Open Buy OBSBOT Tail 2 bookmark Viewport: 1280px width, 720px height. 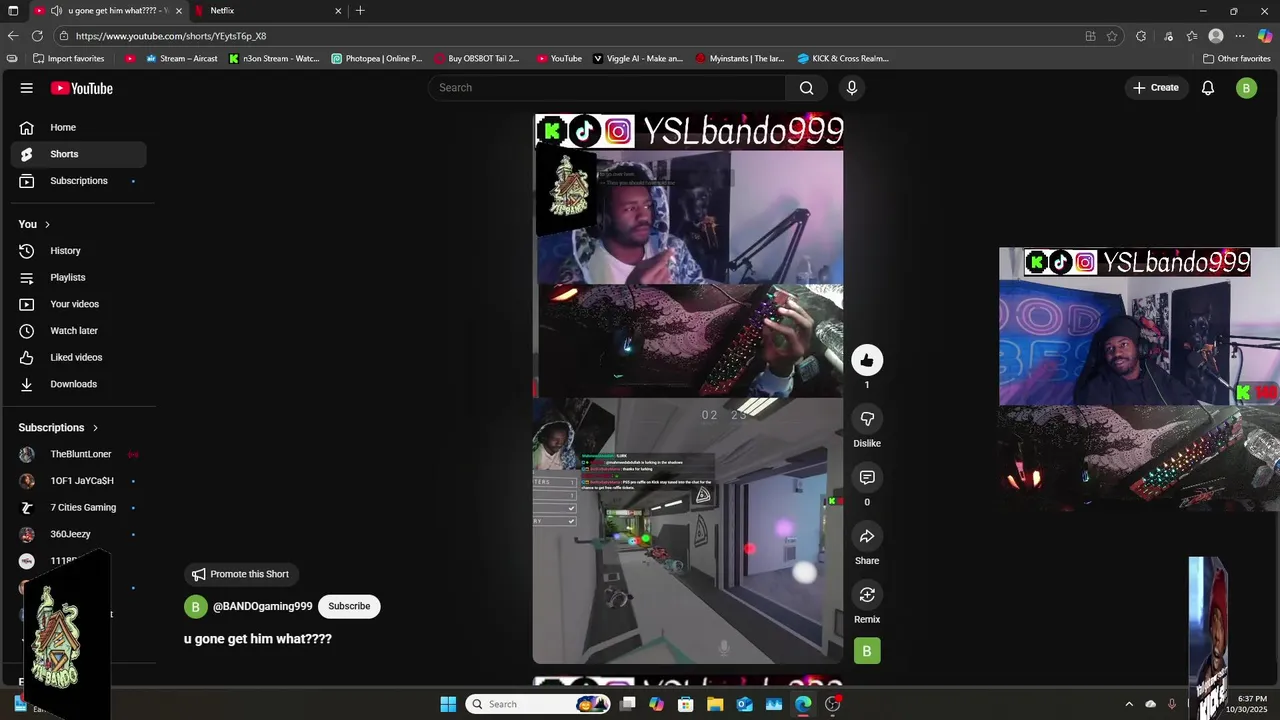tap(477, 58)
